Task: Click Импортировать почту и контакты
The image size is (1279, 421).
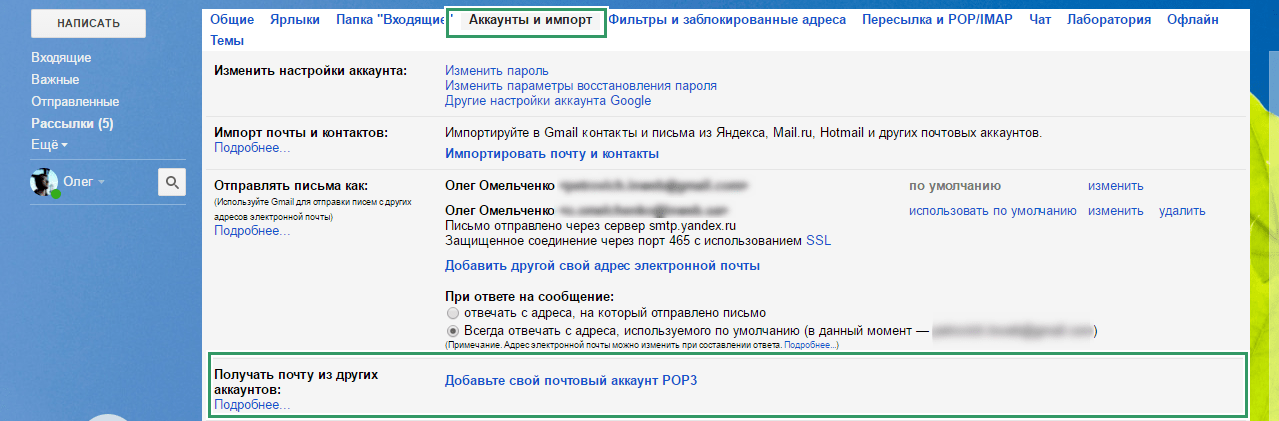Action: point(552,154)
